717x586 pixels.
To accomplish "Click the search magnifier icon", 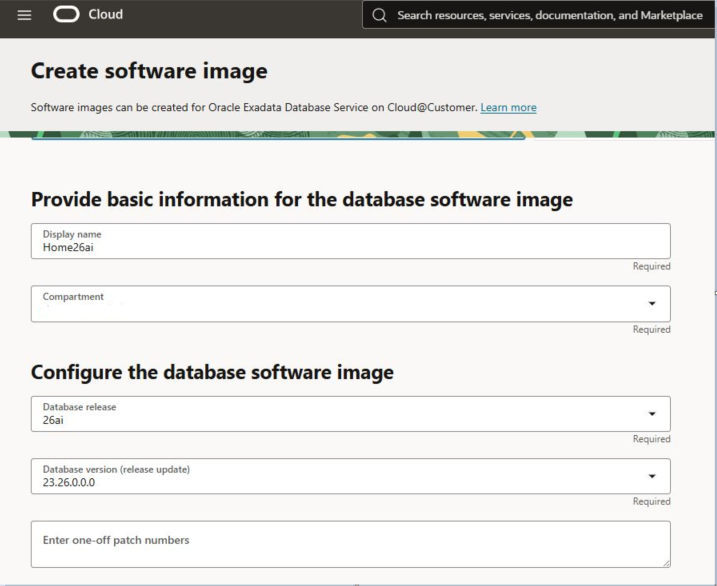I will pyautogui.click(x=379, y=15).
